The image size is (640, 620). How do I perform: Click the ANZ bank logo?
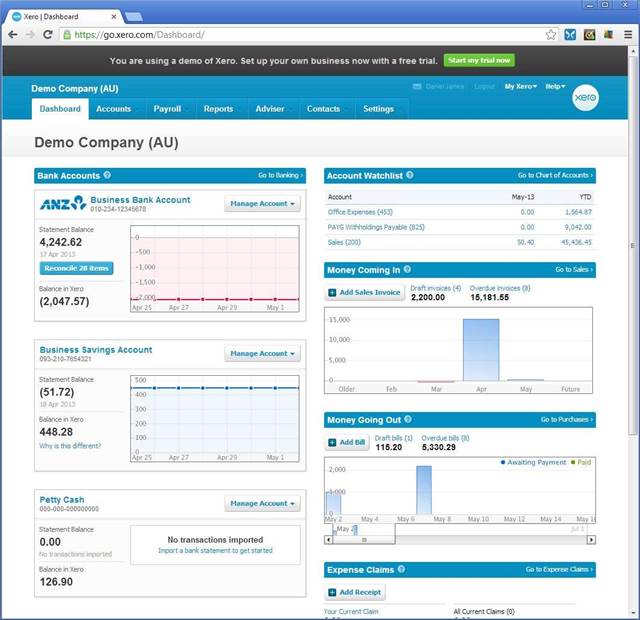coord(63,203)
